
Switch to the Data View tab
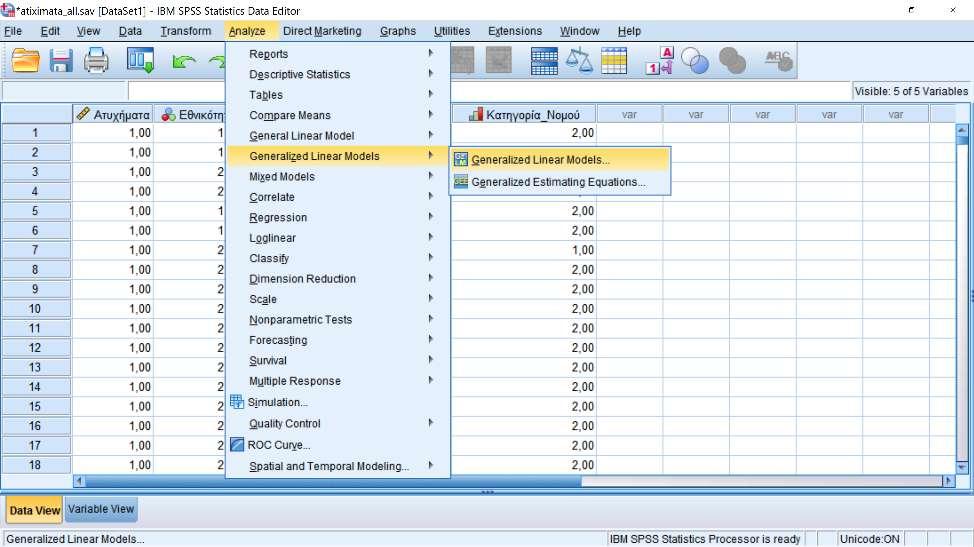(35, 510)
